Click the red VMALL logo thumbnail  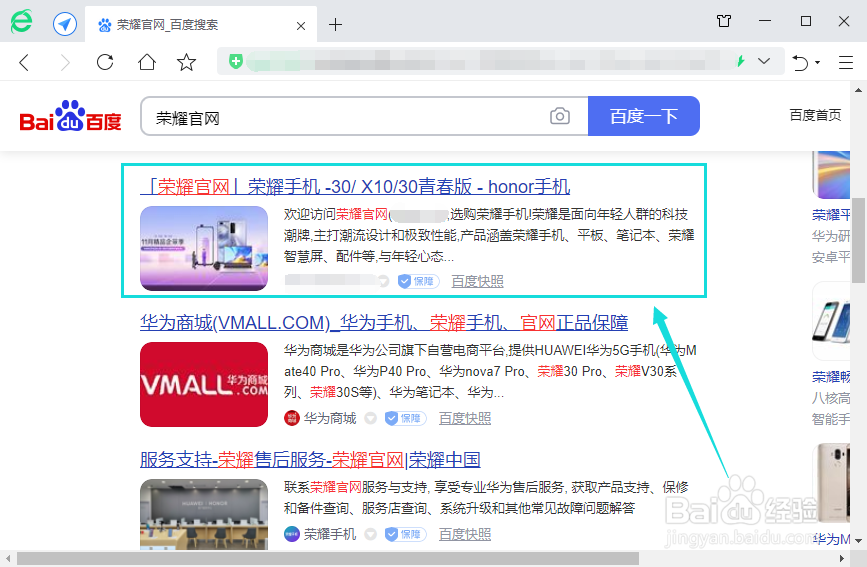204,384
